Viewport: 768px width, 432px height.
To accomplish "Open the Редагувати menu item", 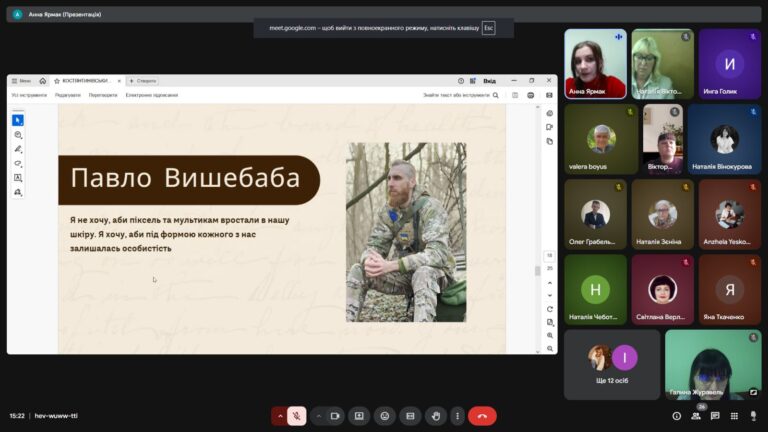I will coord(68,95).
